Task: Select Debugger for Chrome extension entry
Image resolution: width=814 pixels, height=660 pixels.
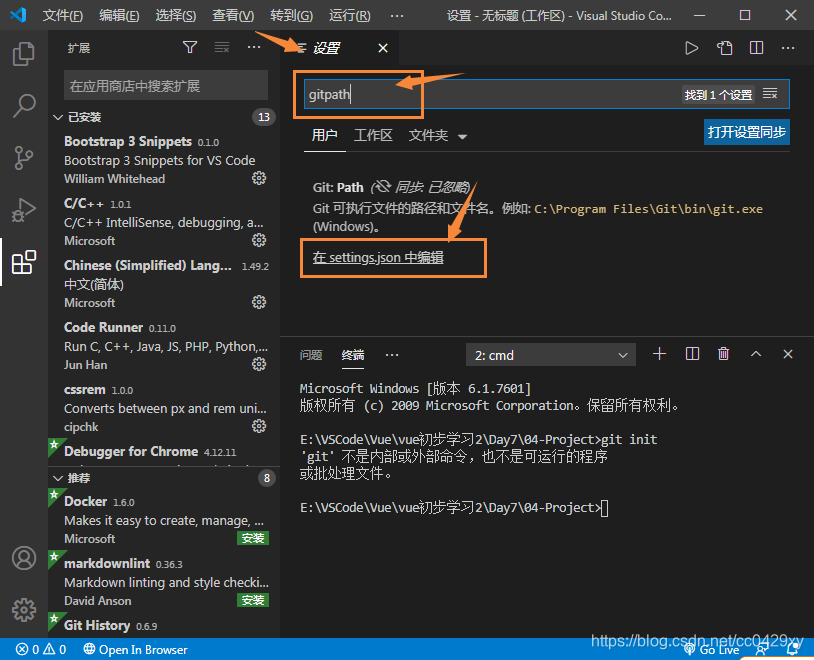Action: [164, 453]
